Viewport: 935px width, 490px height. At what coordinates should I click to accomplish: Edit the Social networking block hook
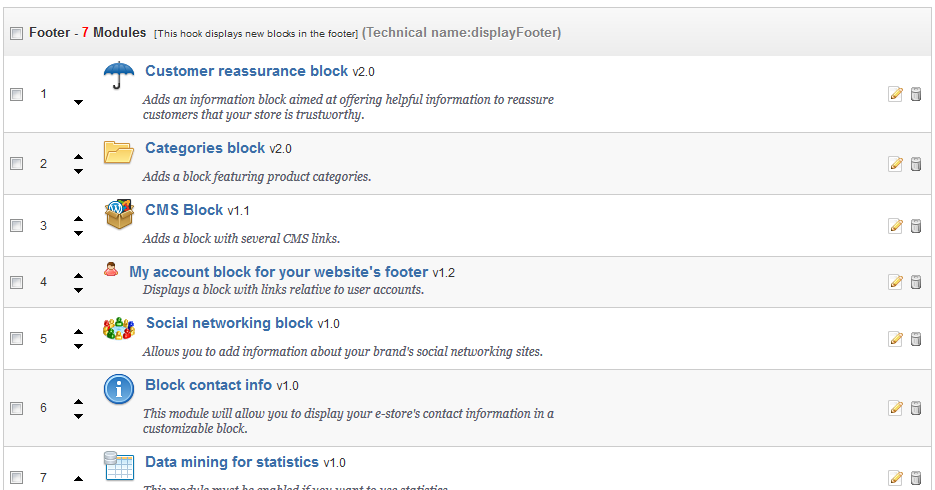coord(895,339)
